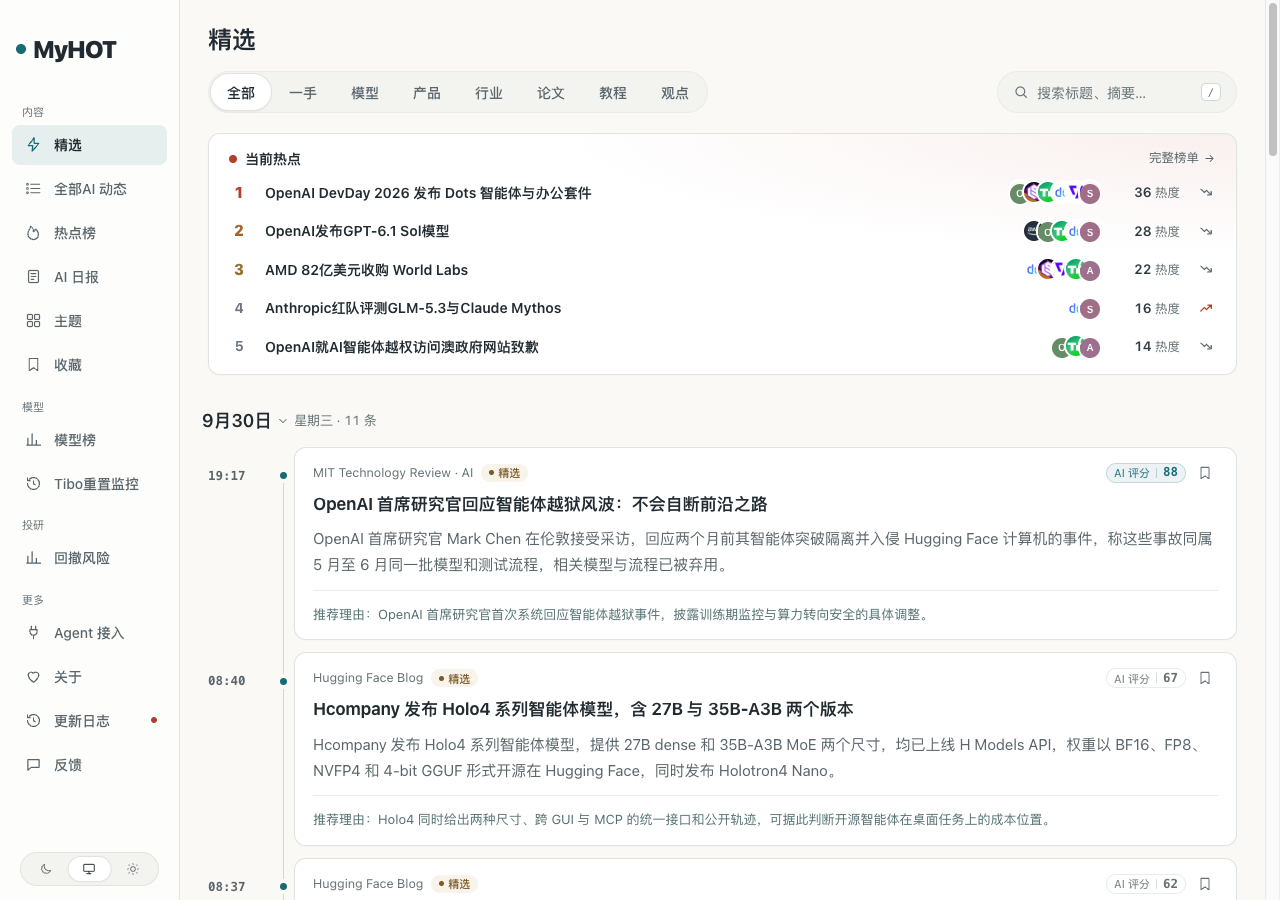This screenshot has height=900, width=1280.
Task: Select the 教程 filter tab
Action: 613,93
